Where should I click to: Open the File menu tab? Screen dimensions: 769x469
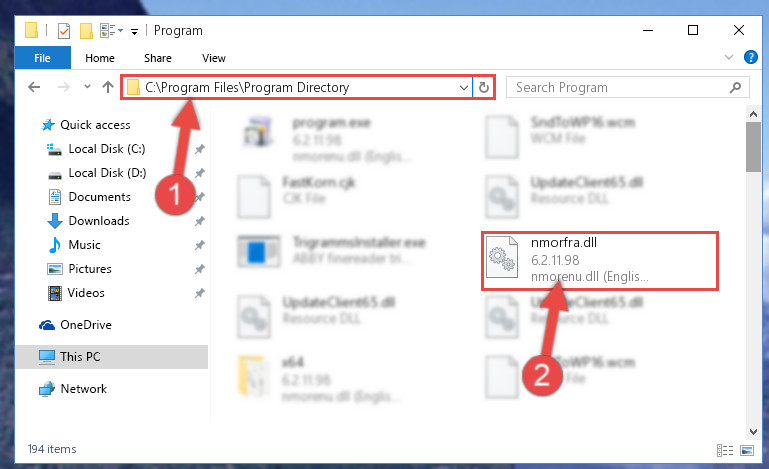(x=43, y=58)
